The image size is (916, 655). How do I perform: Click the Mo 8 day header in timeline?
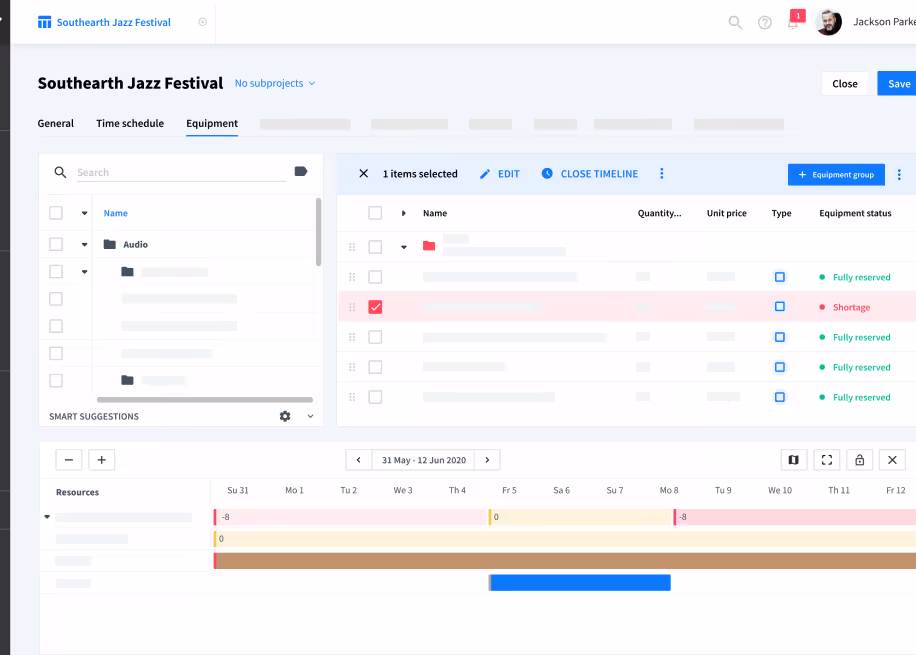pos(669,490)
